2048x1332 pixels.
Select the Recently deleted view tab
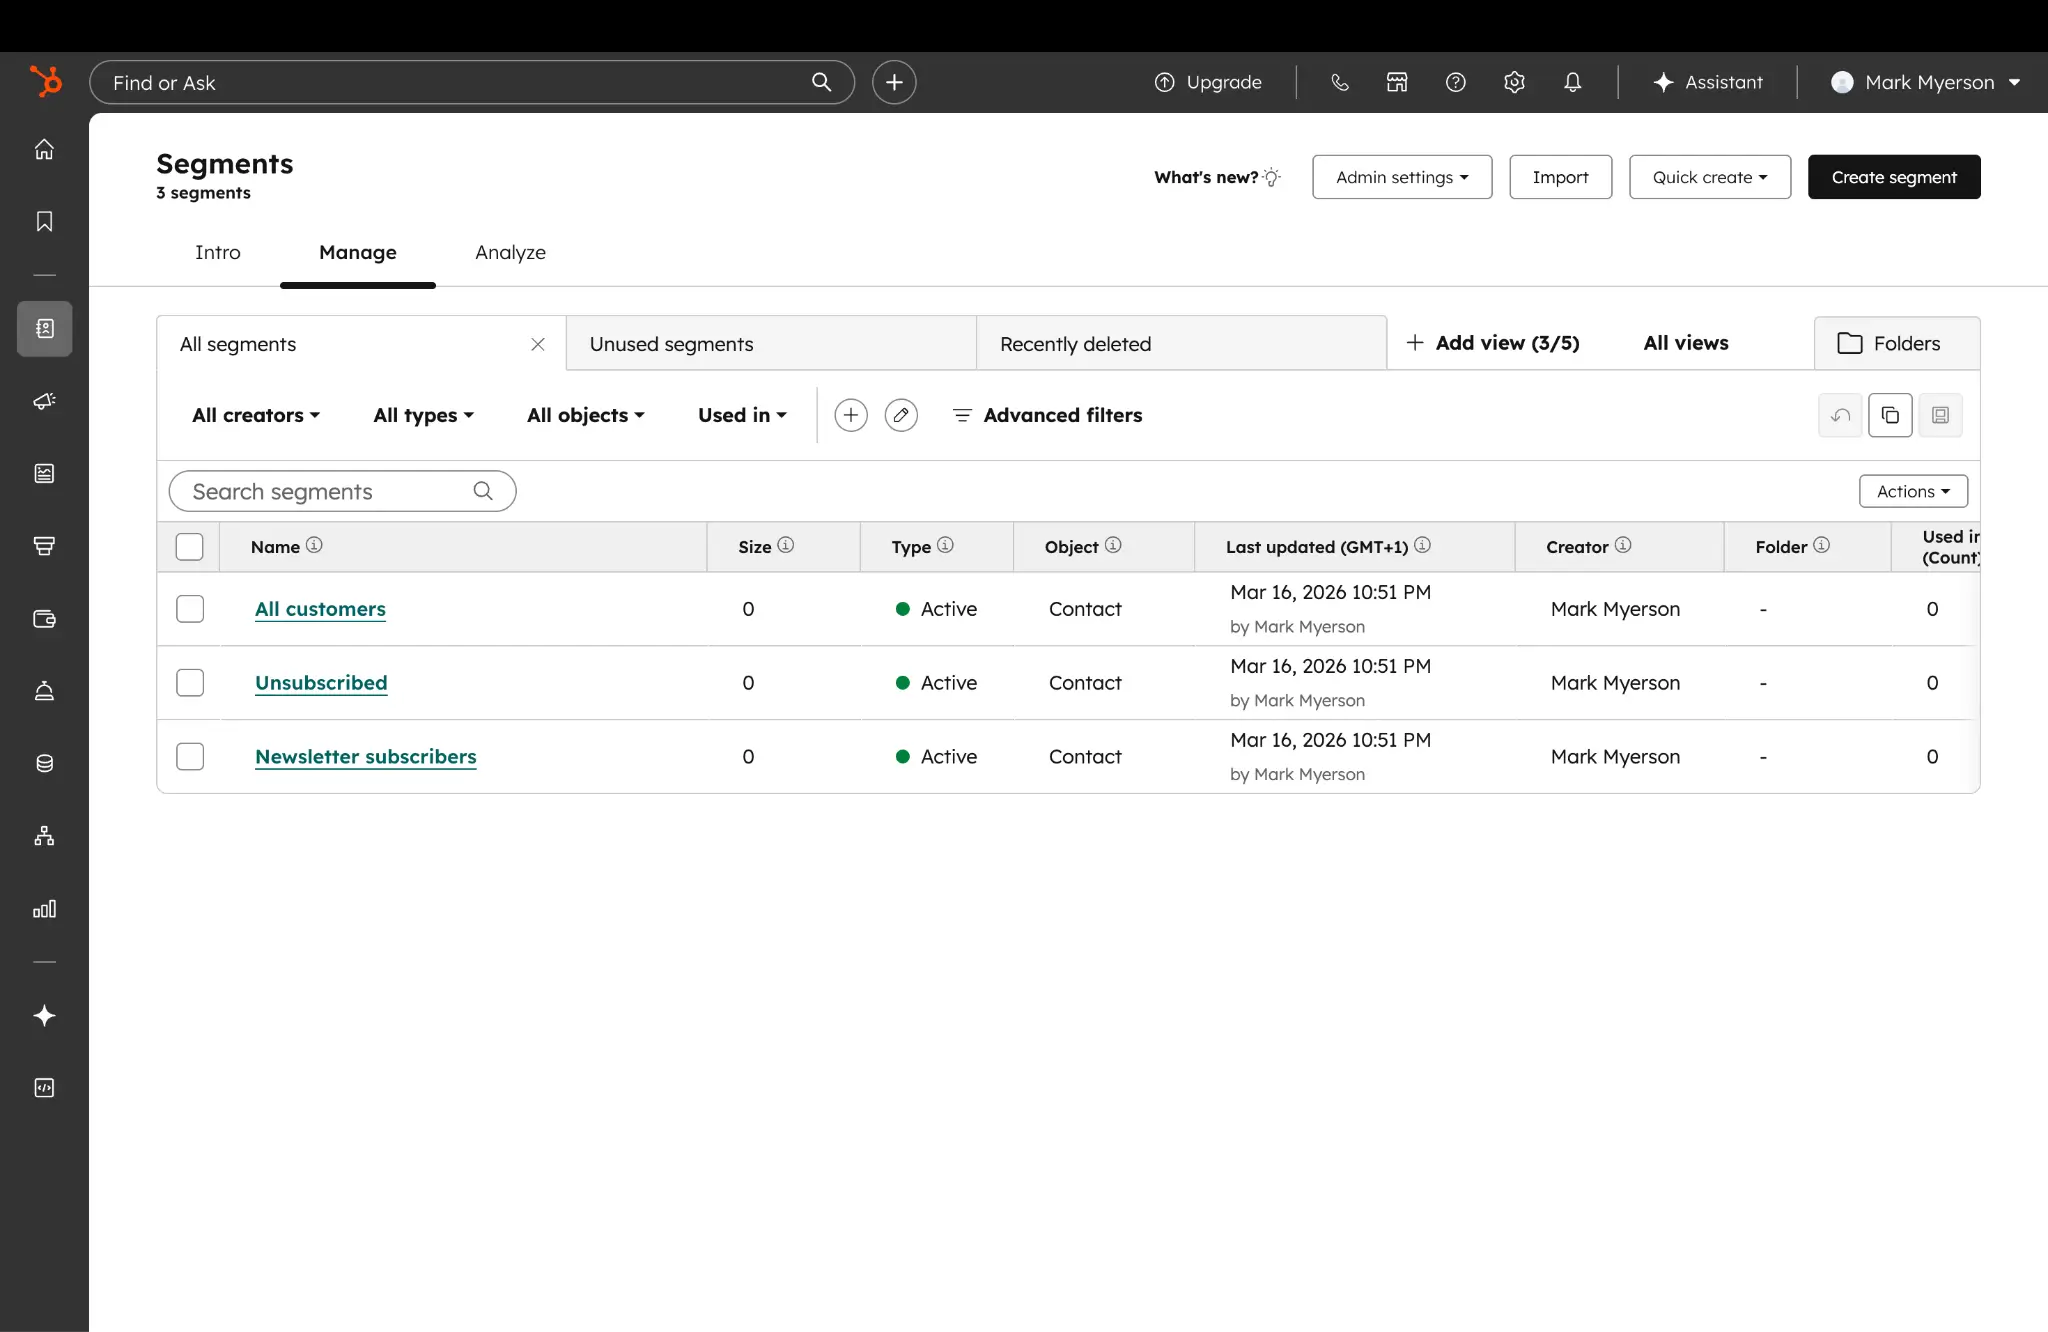(1075, 343)
